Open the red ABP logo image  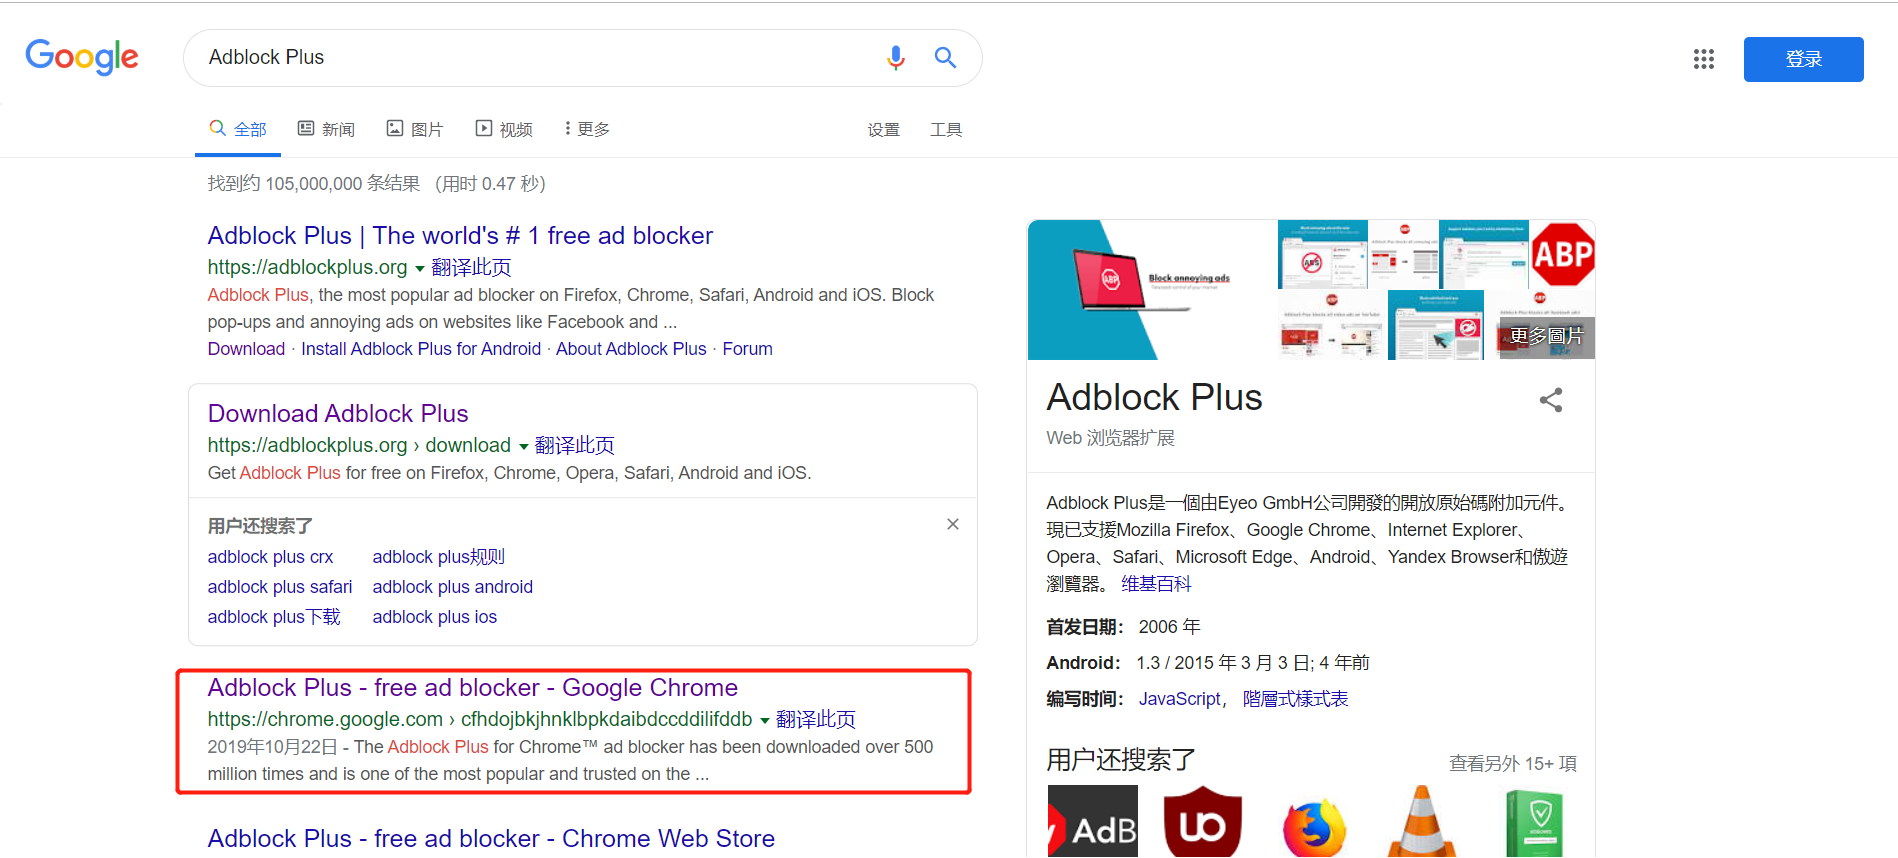pos(1562,254)
